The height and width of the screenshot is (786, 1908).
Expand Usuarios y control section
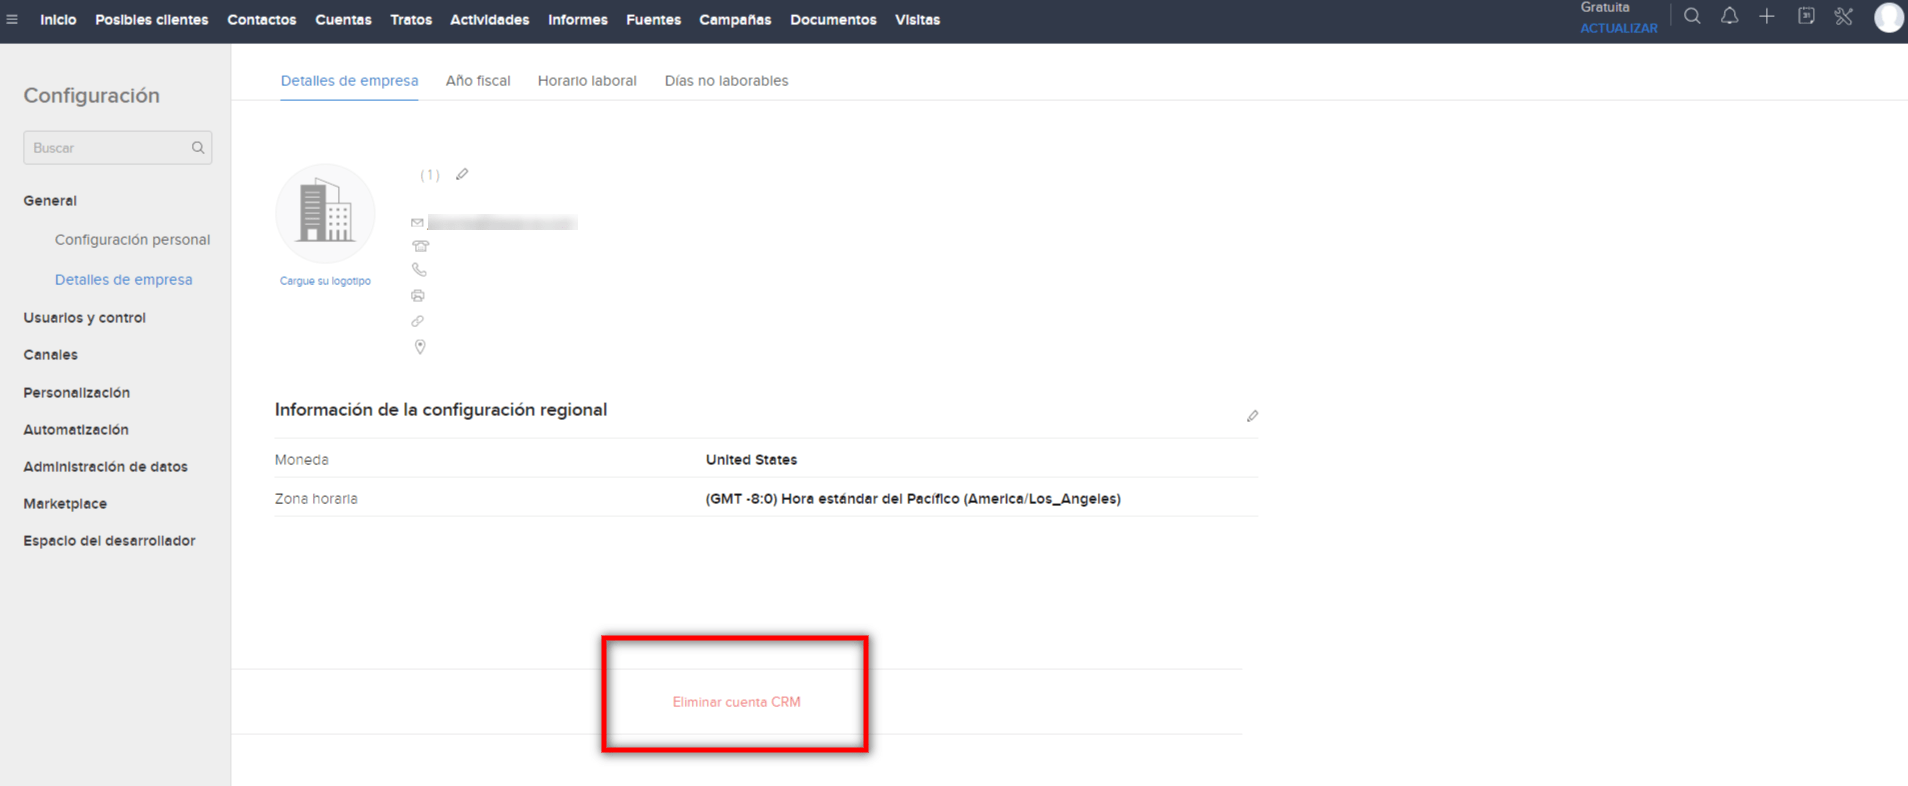tap(84, 318)
